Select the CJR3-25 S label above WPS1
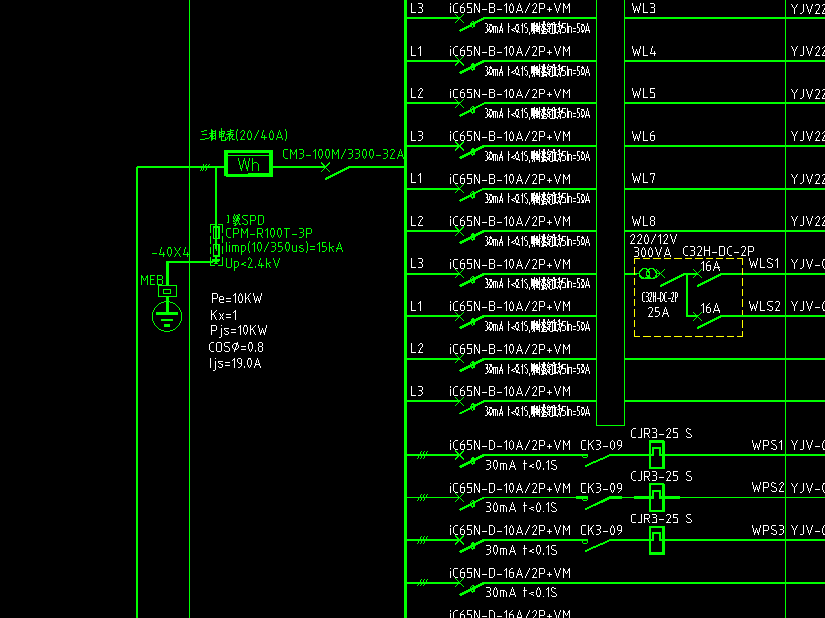Image resolution: width=825 pixels, height=618 pixels. [661, 433]
